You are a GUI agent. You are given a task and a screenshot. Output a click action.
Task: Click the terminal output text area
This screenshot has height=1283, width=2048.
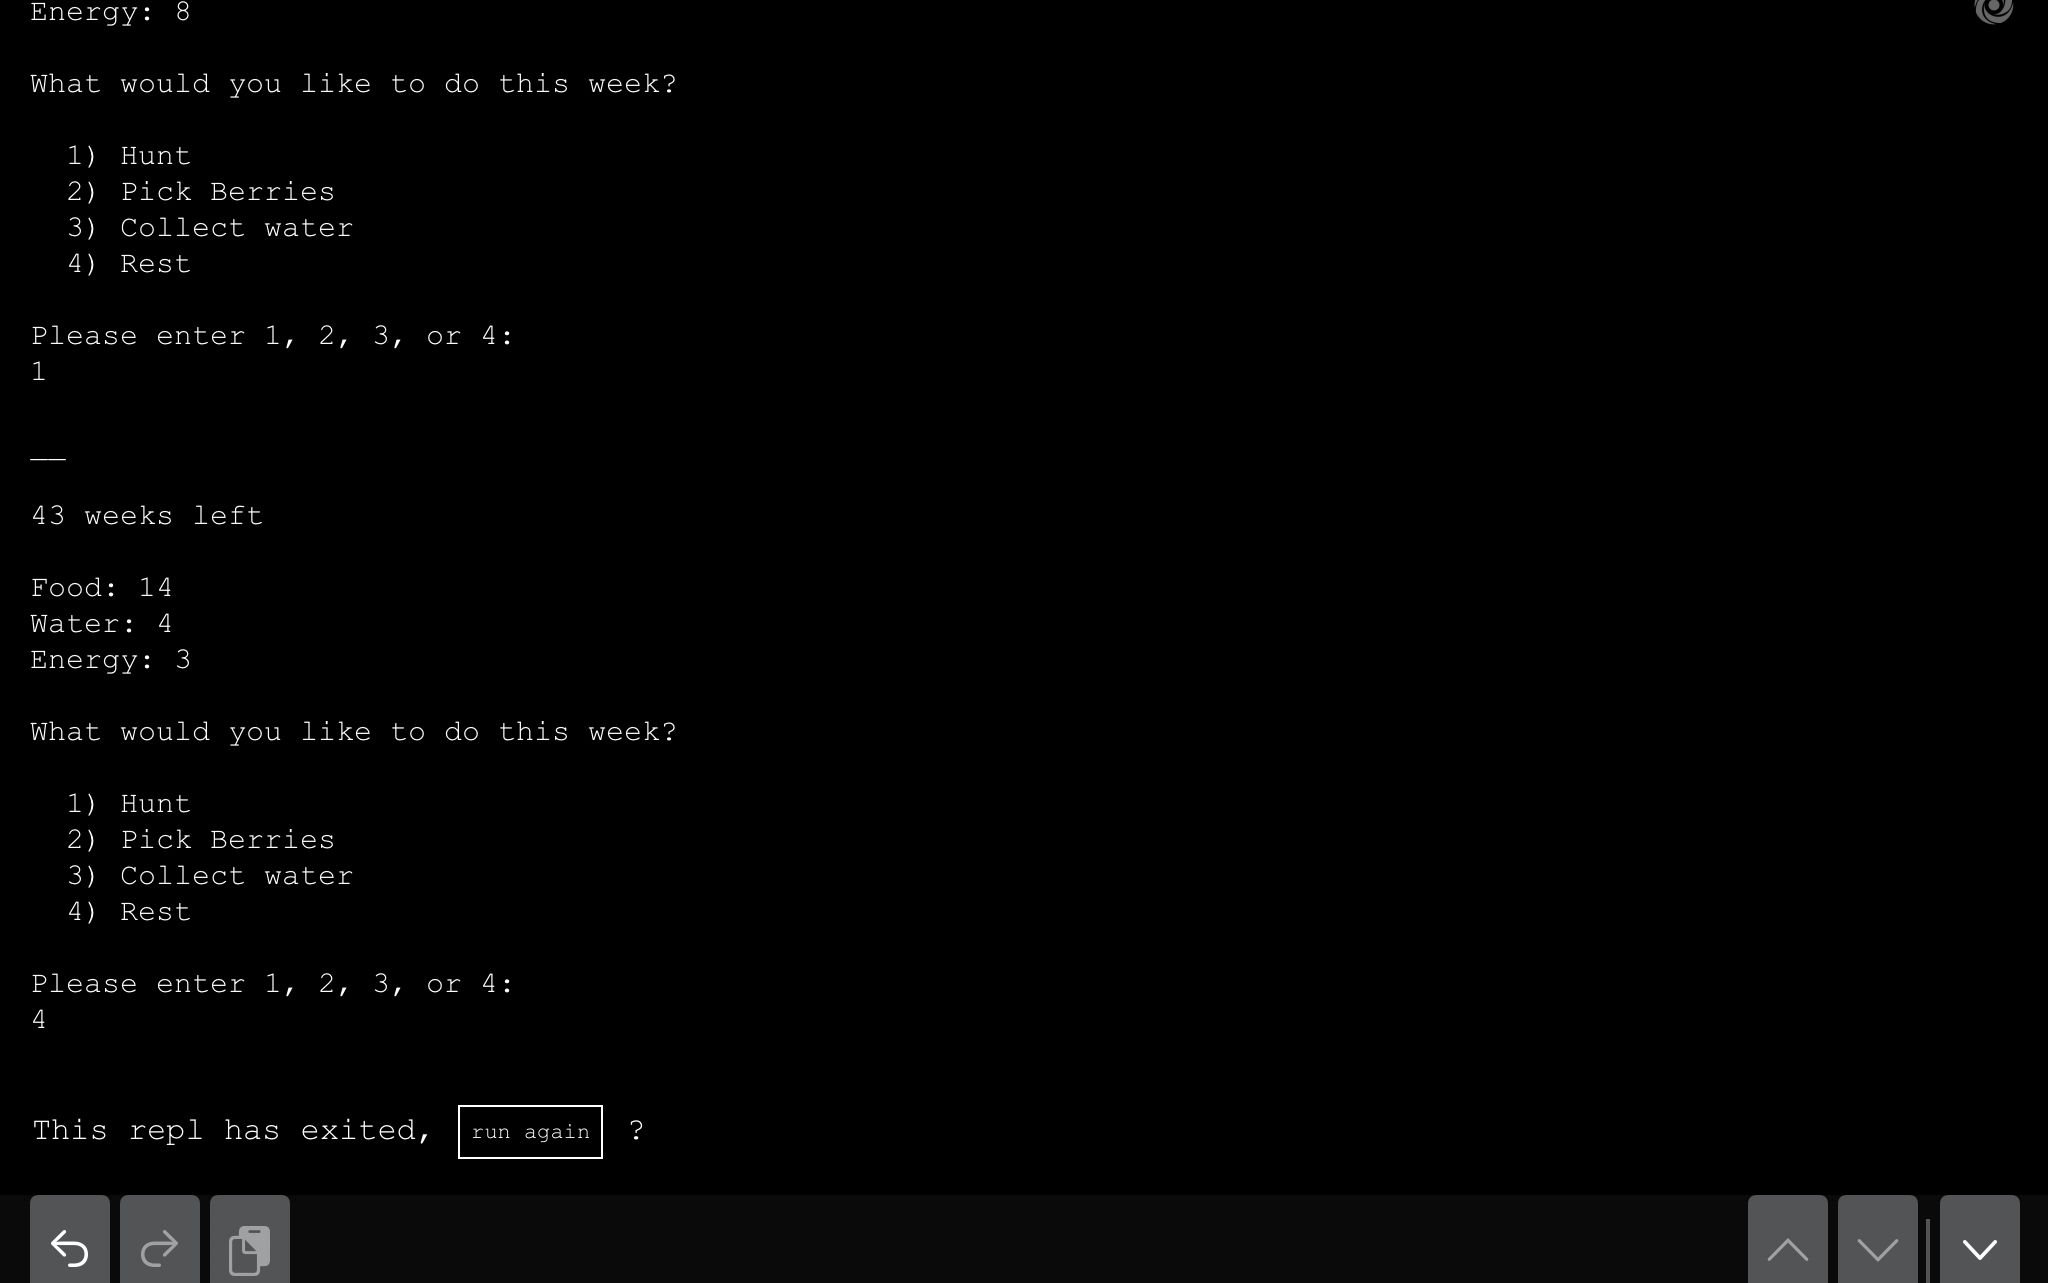coord(1024,591)
